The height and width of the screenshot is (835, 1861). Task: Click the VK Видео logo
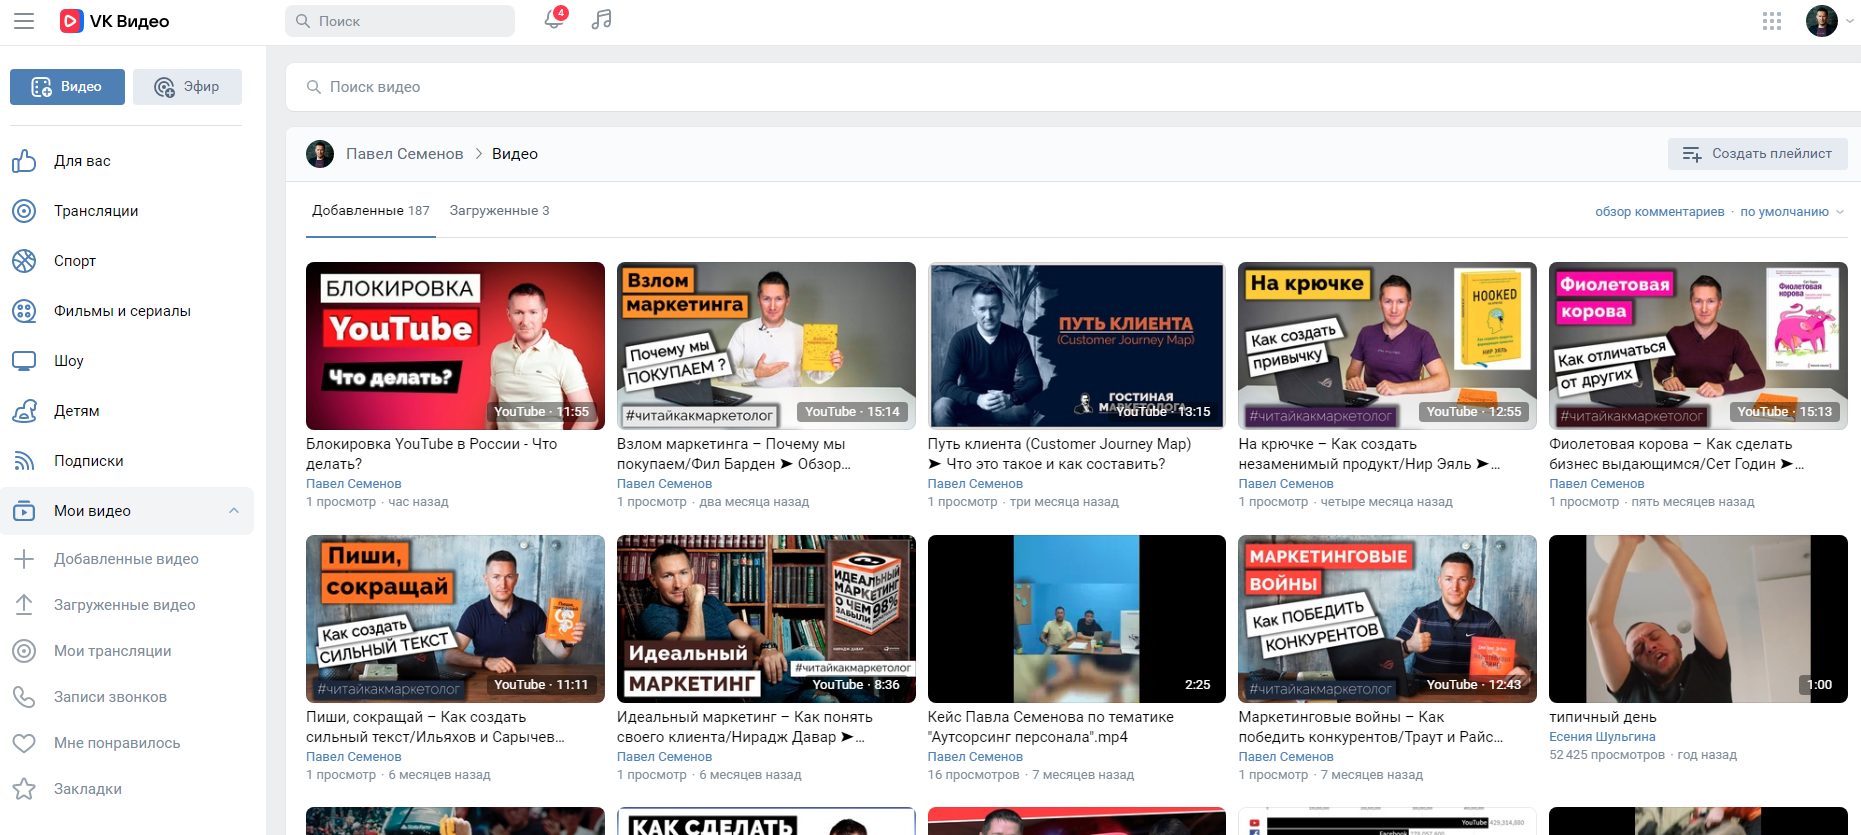[114, 21]
